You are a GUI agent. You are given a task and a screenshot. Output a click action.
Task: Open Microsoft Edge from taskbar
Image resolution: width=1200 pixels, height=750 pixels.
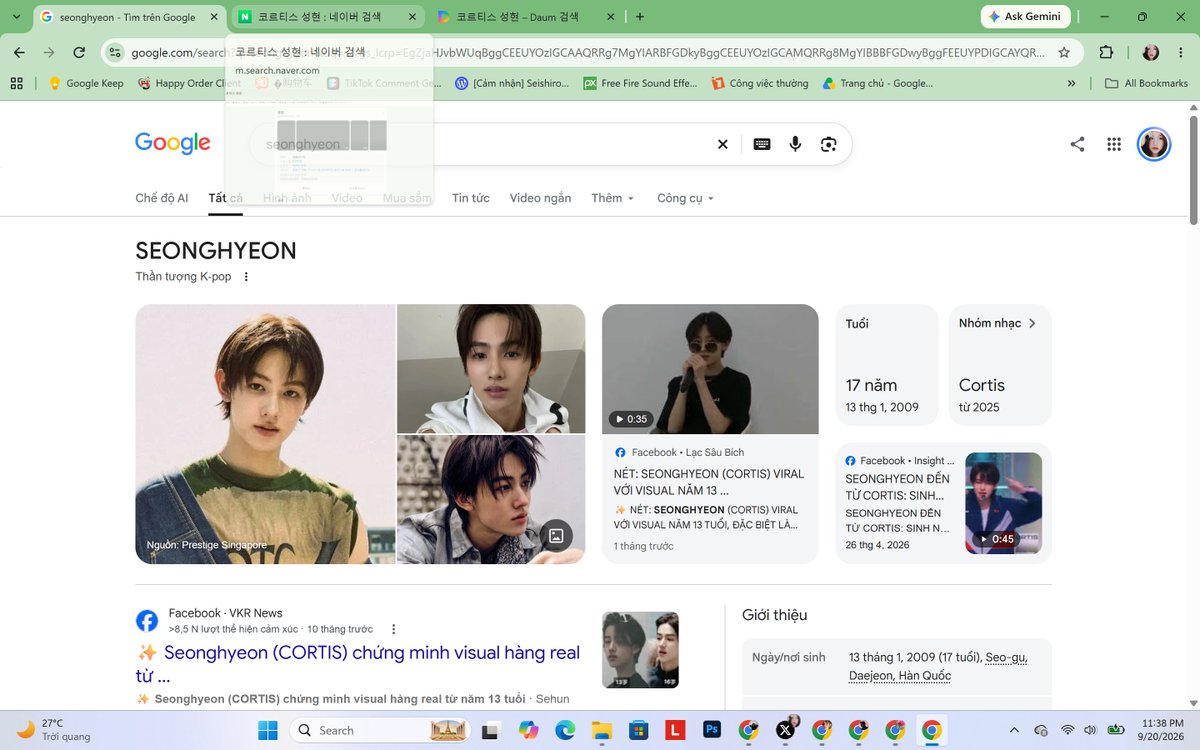(565, 730)
